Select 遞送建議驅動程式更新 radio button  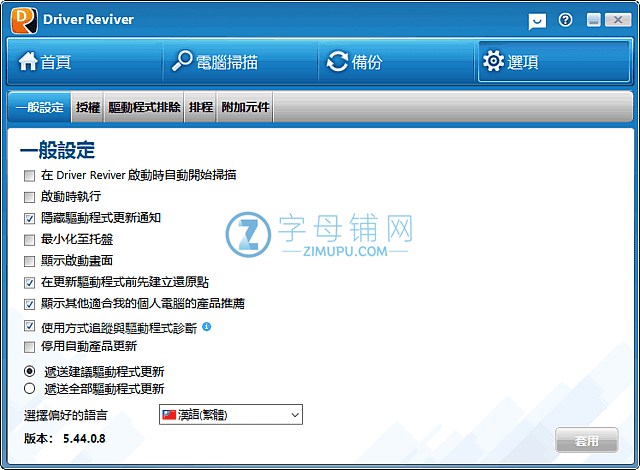point(29,371)
